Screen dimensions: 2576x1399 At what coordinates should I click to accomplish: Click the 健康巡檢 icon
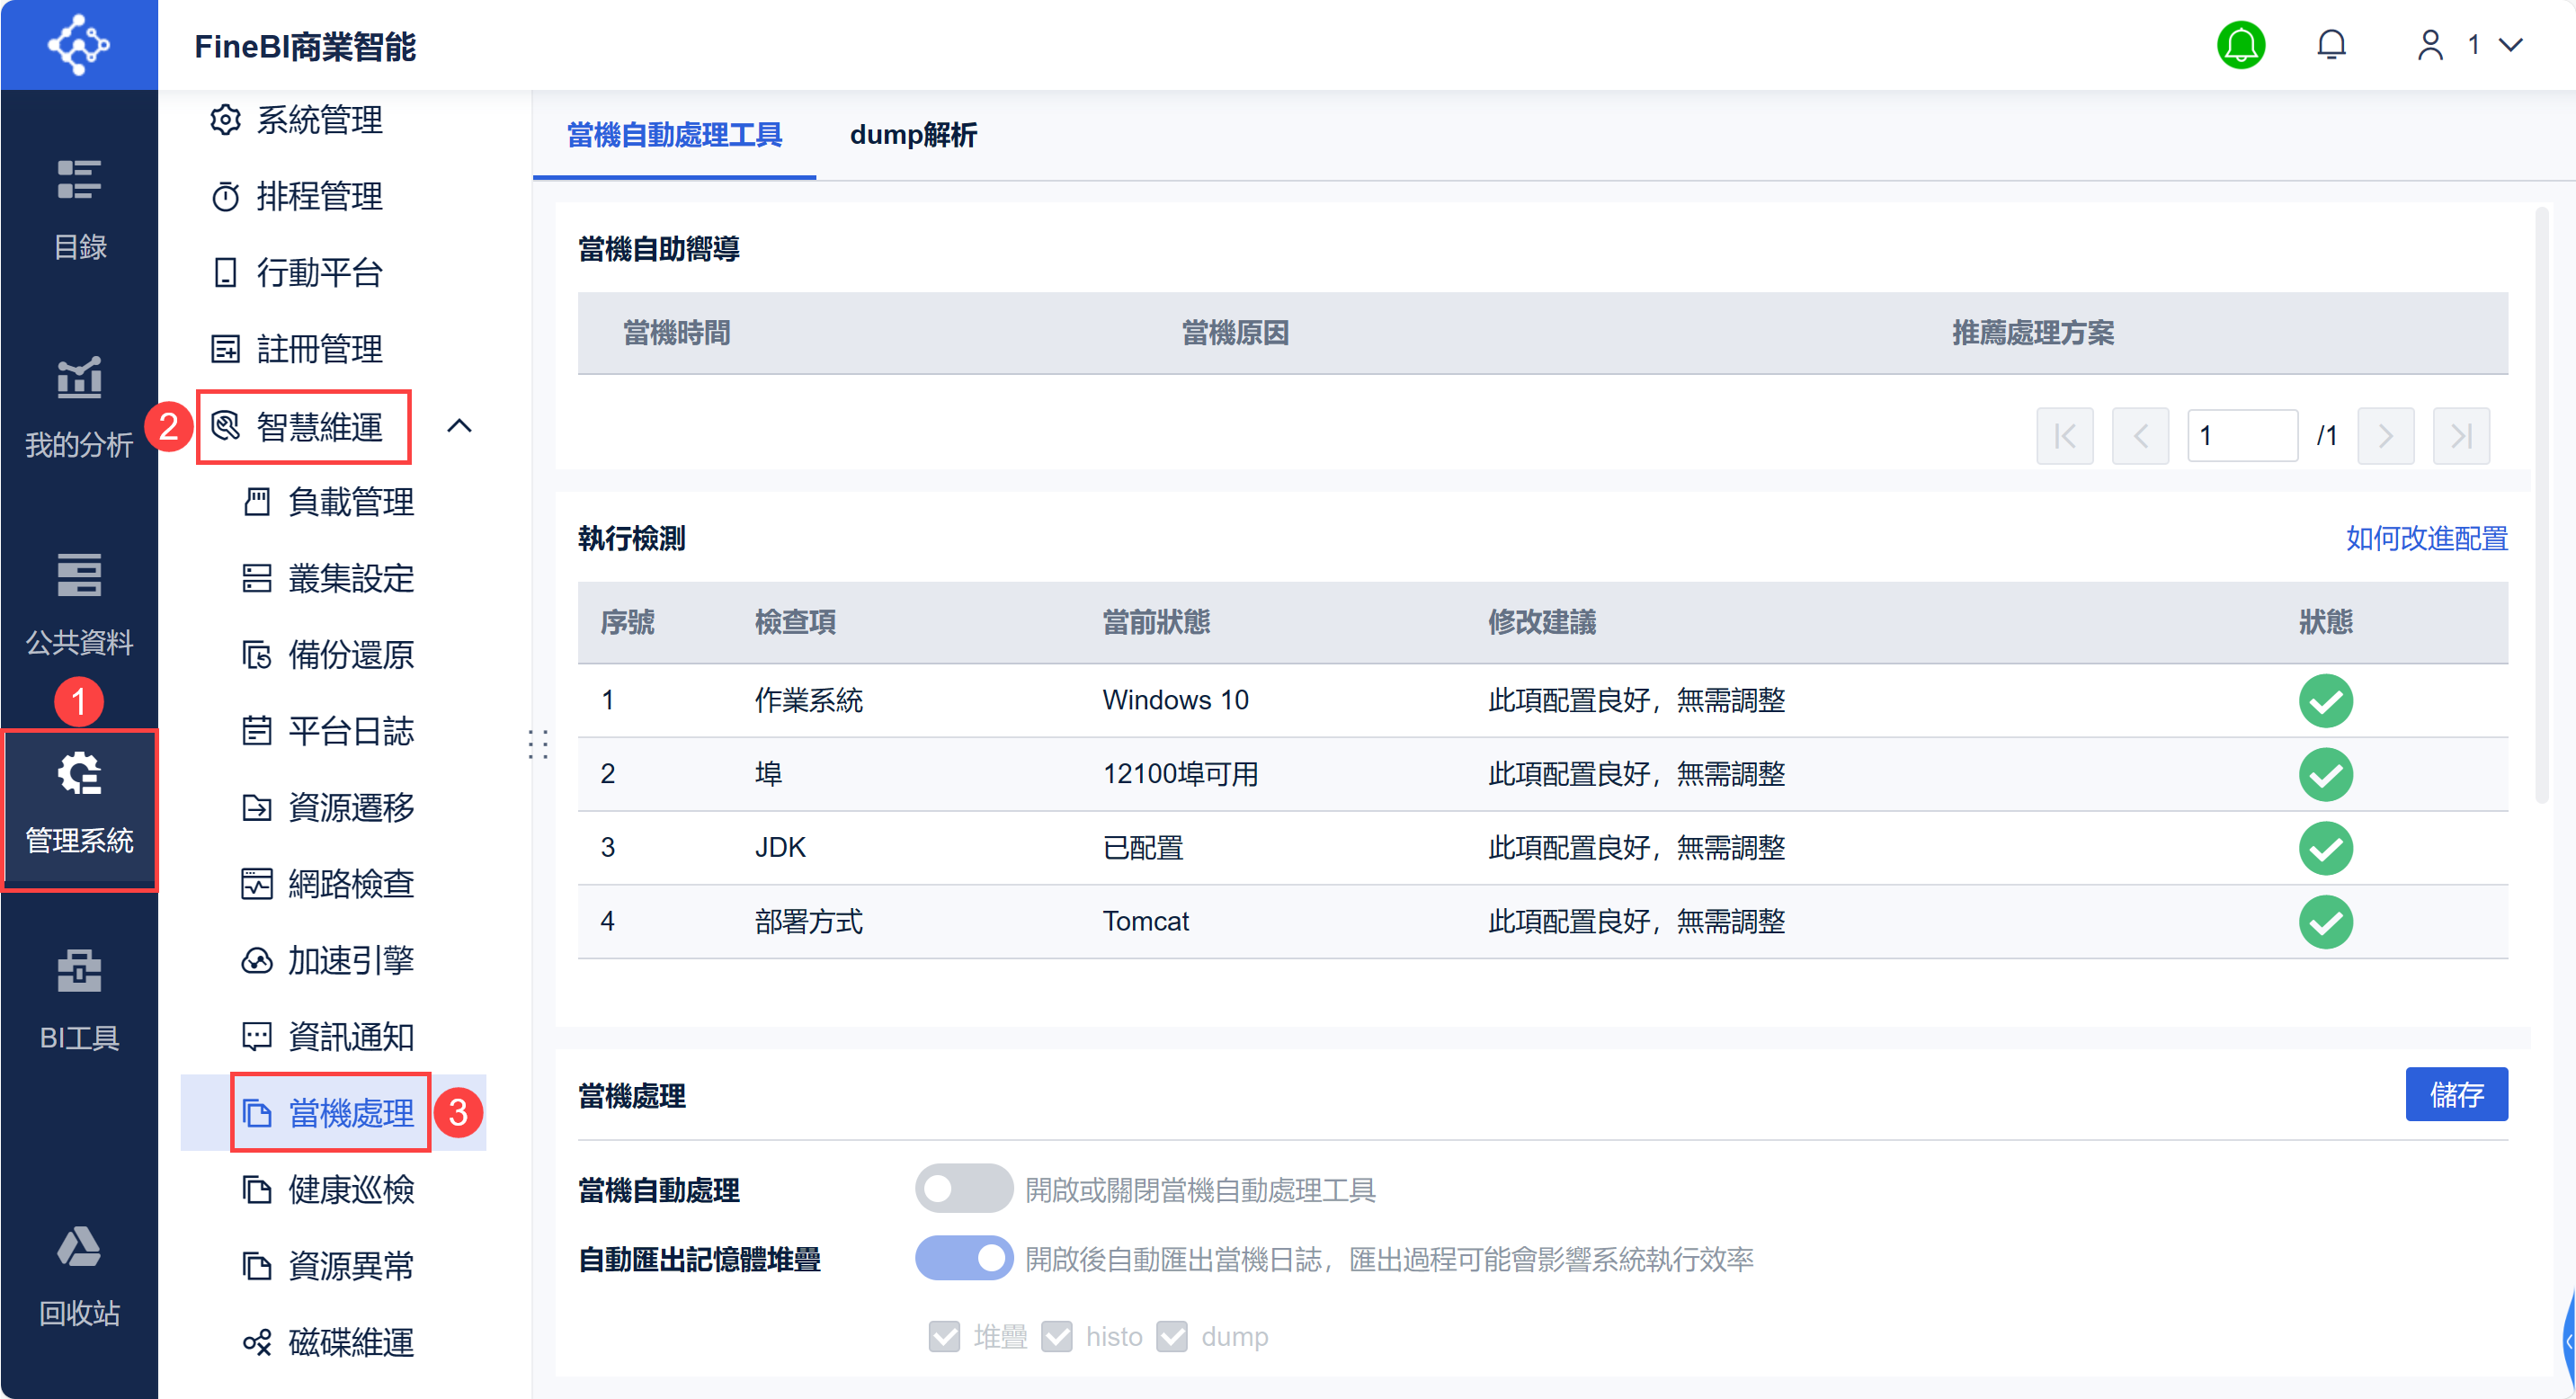[x=257, y=1189]
